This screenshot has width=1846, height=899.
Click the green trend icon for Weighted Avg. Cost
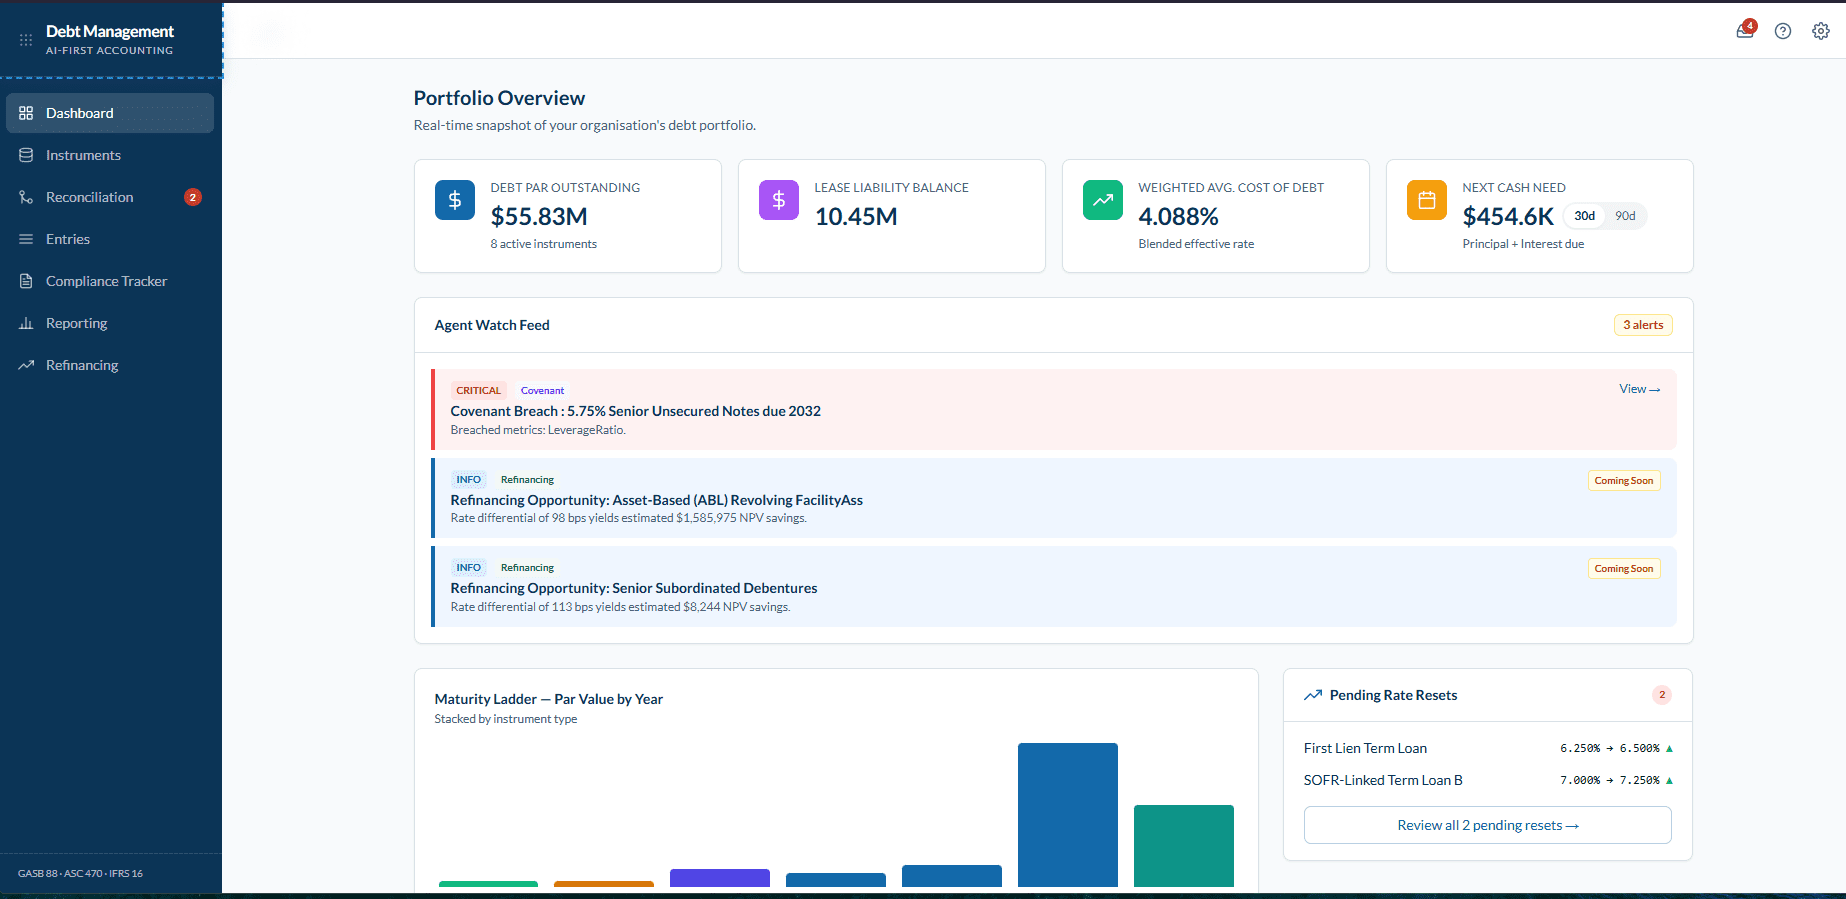1103,200
